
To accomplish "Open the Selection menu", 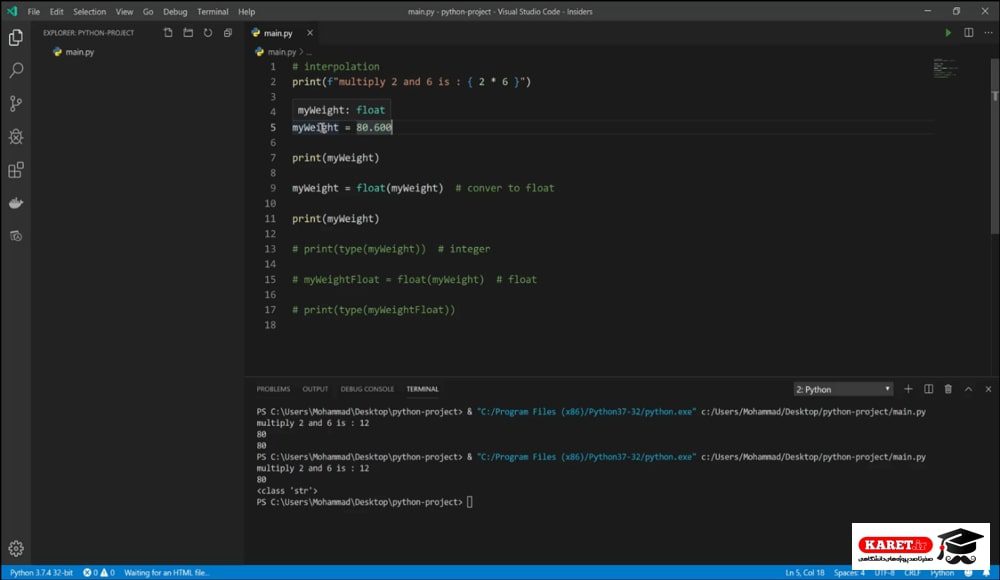I will pyautogui.click(x=89, y=11).
